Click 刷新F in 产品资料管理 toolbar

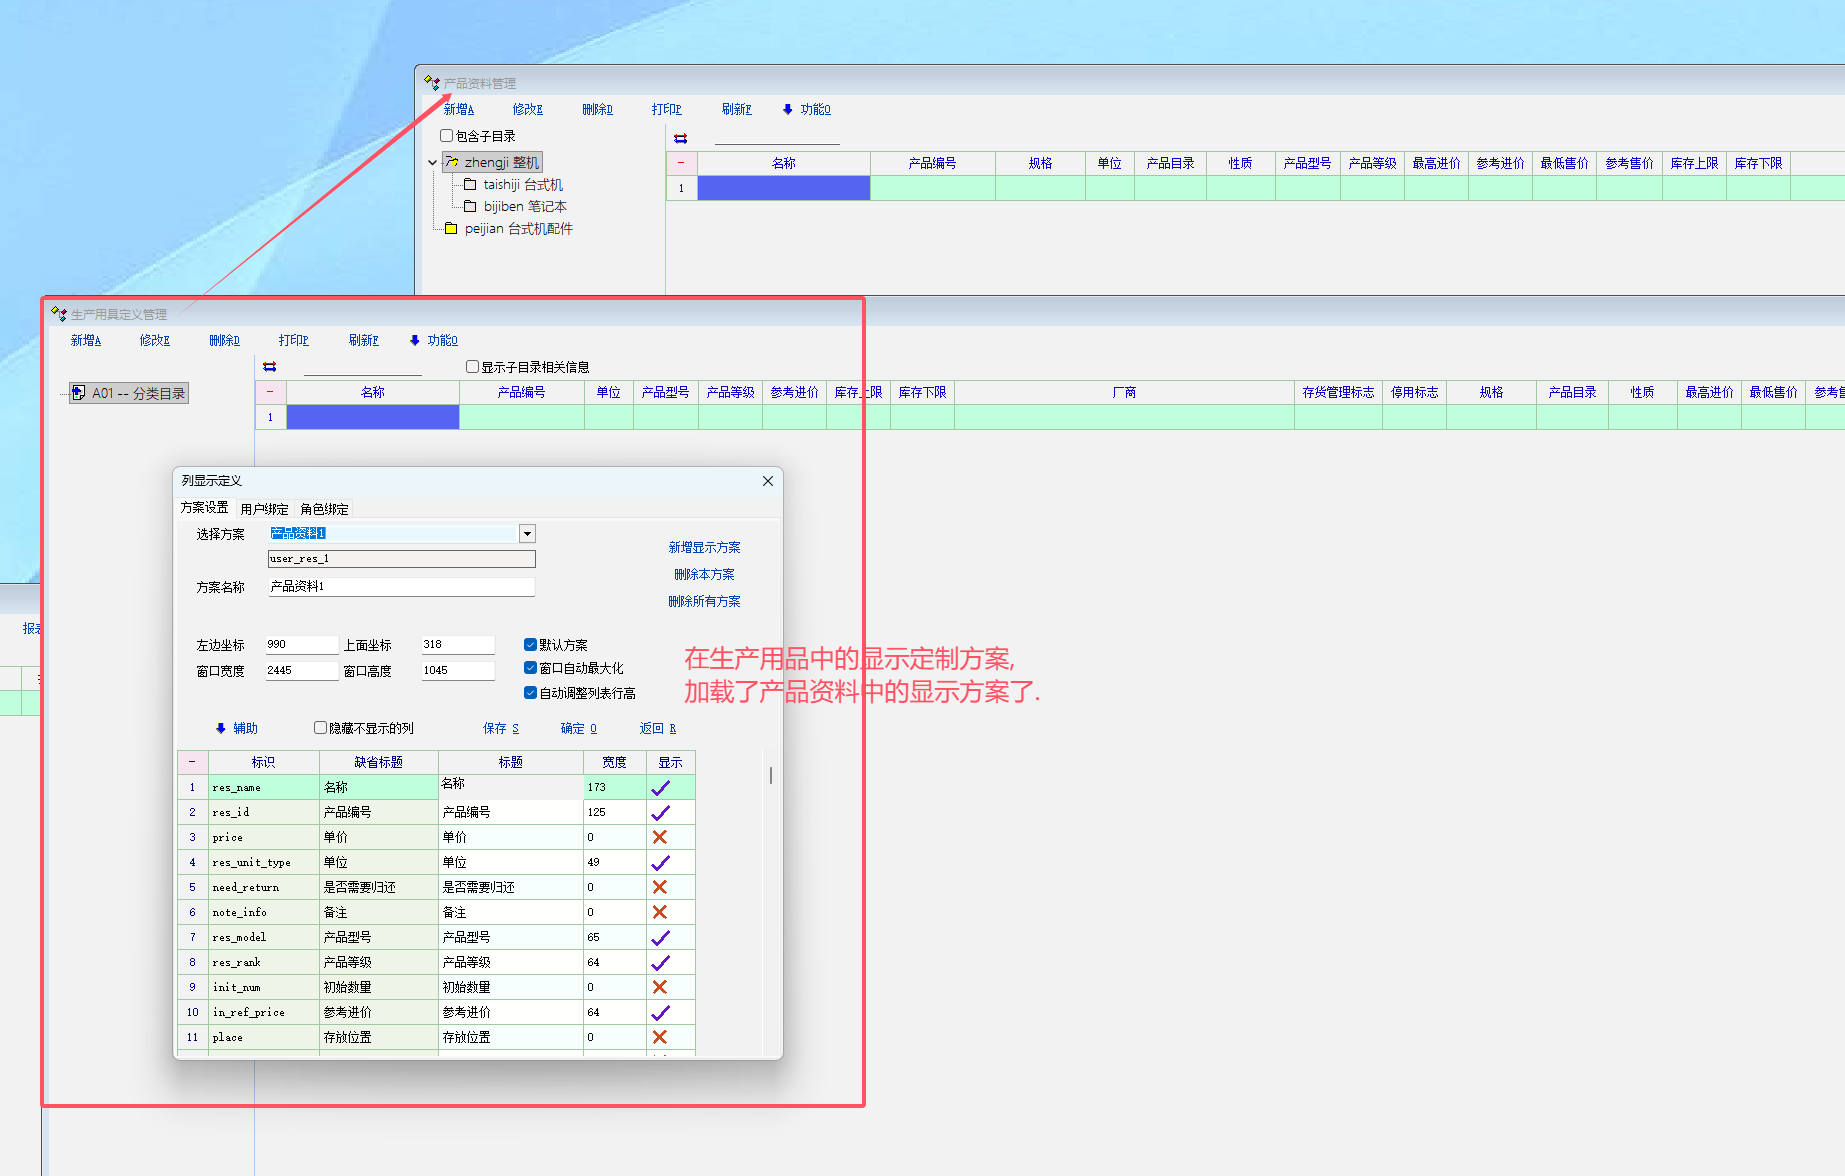pos(737,109)
